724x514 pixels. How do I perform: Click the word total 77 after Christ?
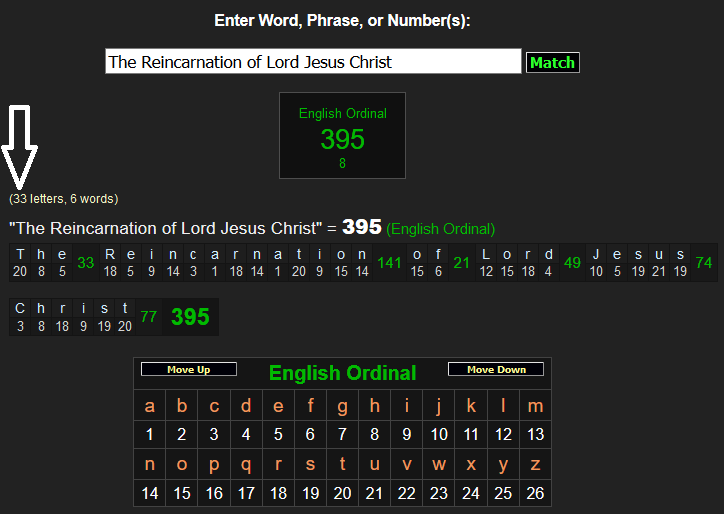[x=149, y=317]
